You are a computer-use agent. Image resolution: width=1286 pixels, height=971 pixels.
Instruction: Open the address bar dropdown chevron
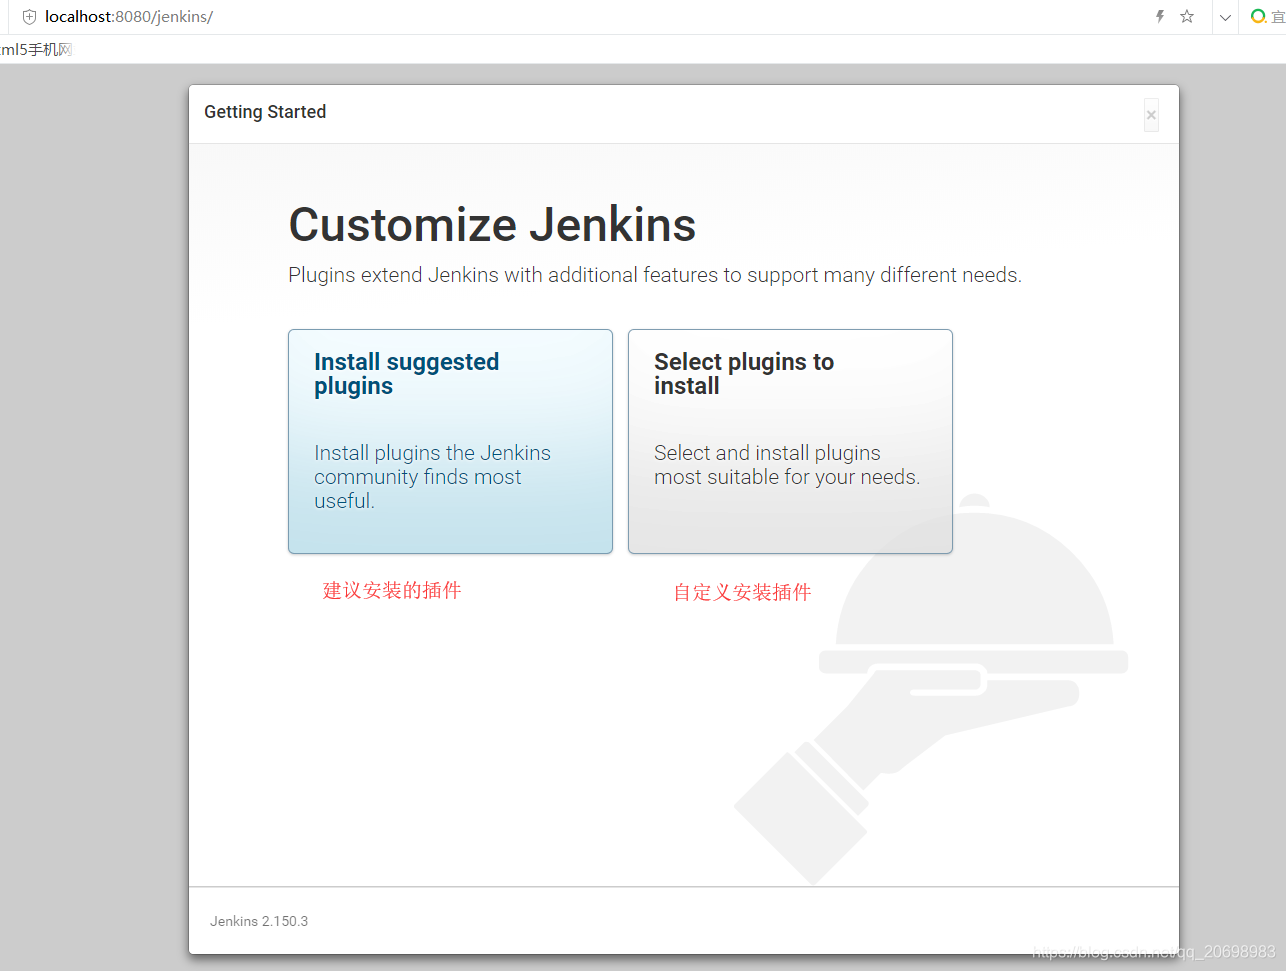tap(1225, 17)
